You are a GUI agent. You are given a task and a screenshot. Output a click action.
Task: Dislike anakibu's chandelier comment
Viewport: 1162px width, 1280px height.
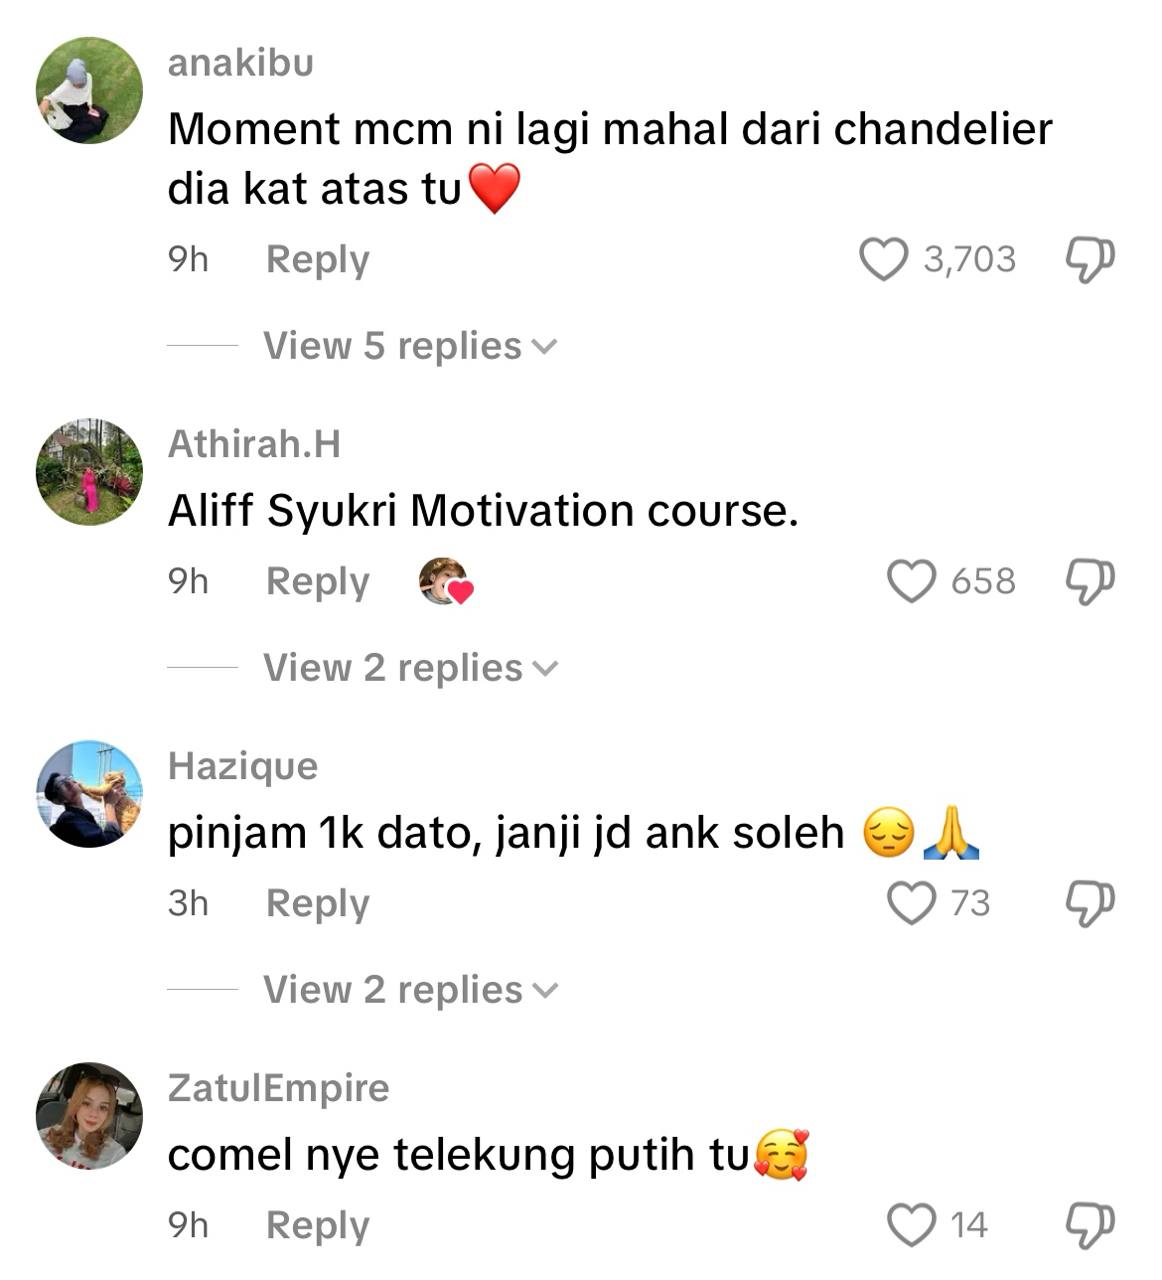[x=1089, y=260]
